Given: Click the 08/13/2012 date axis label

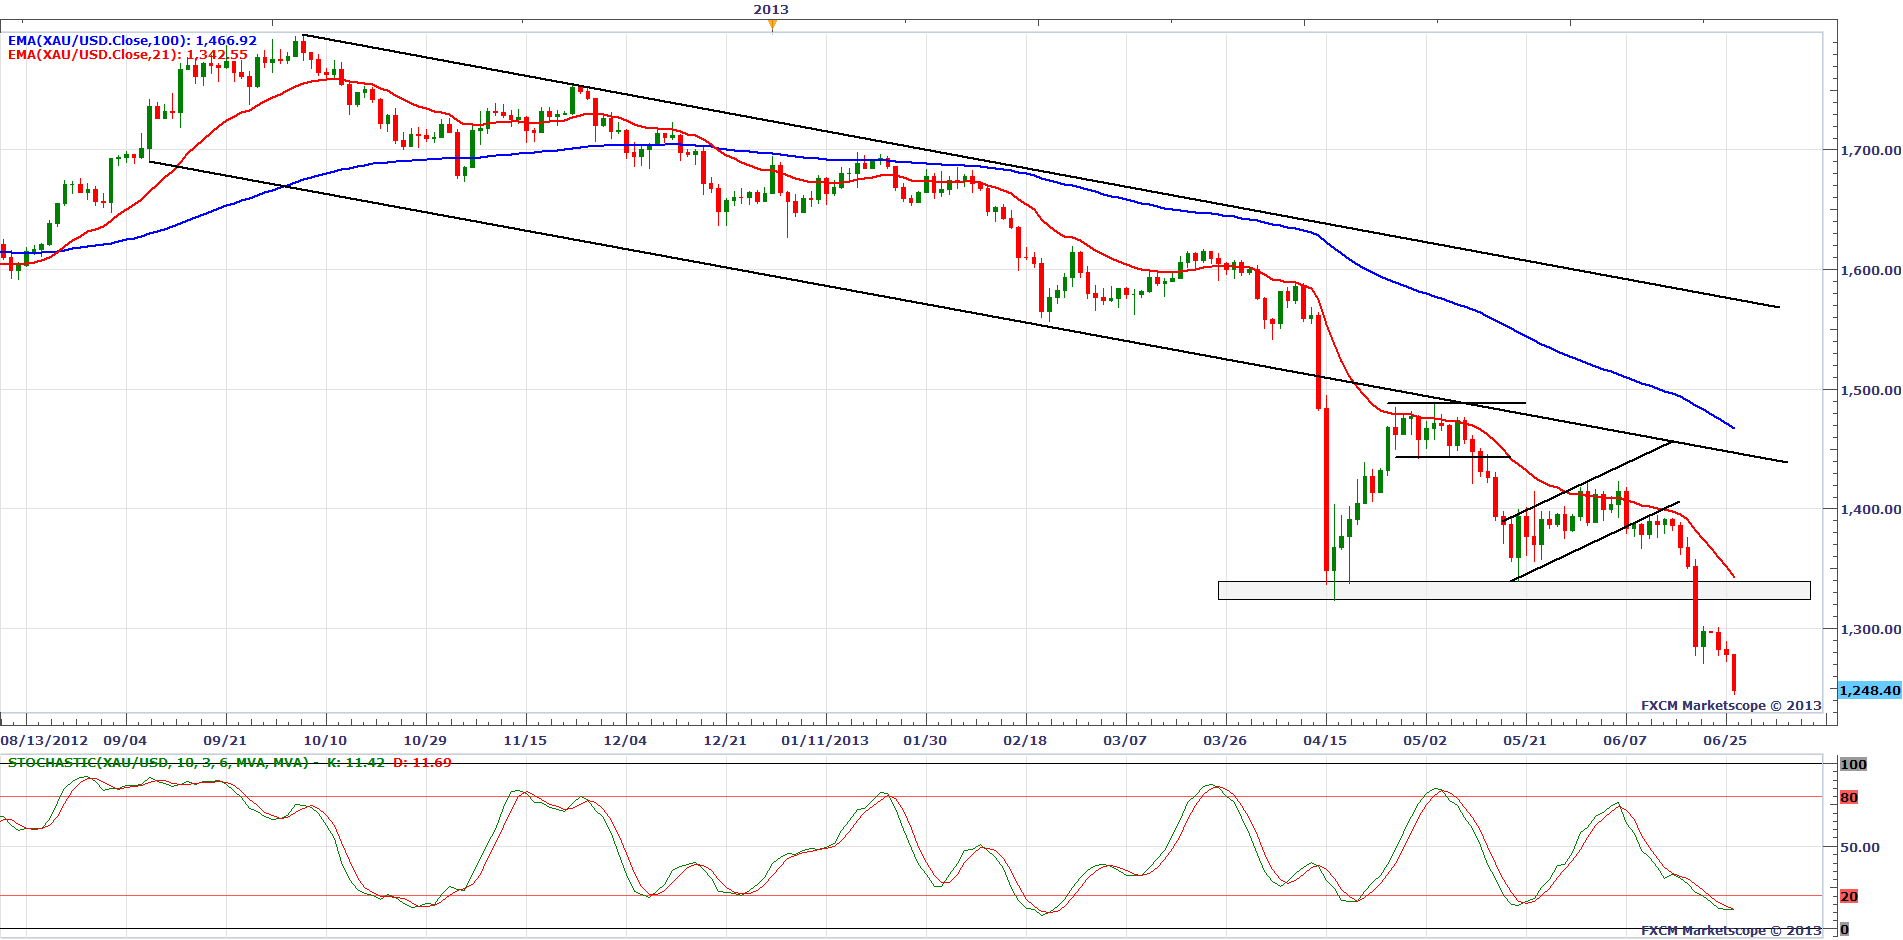Looking at the screenshot, I should click(44, 741).
